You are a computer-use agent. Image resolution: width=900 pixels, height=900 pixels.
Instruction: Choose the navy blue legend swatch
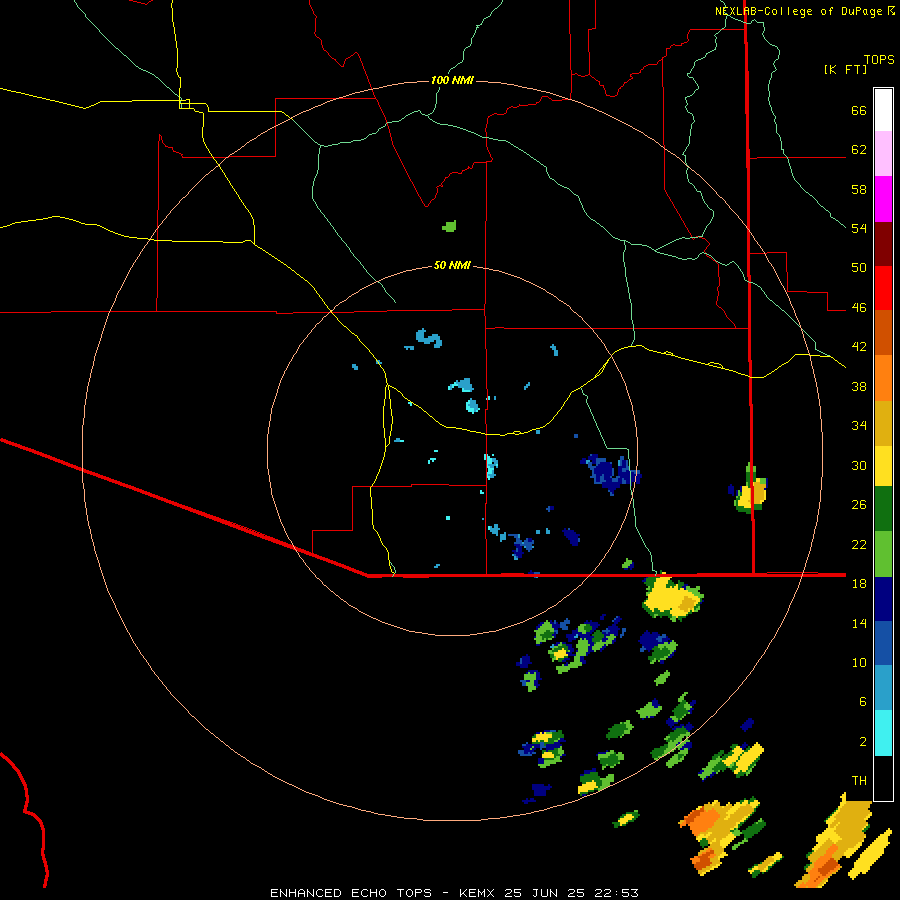tap(883, 599)
